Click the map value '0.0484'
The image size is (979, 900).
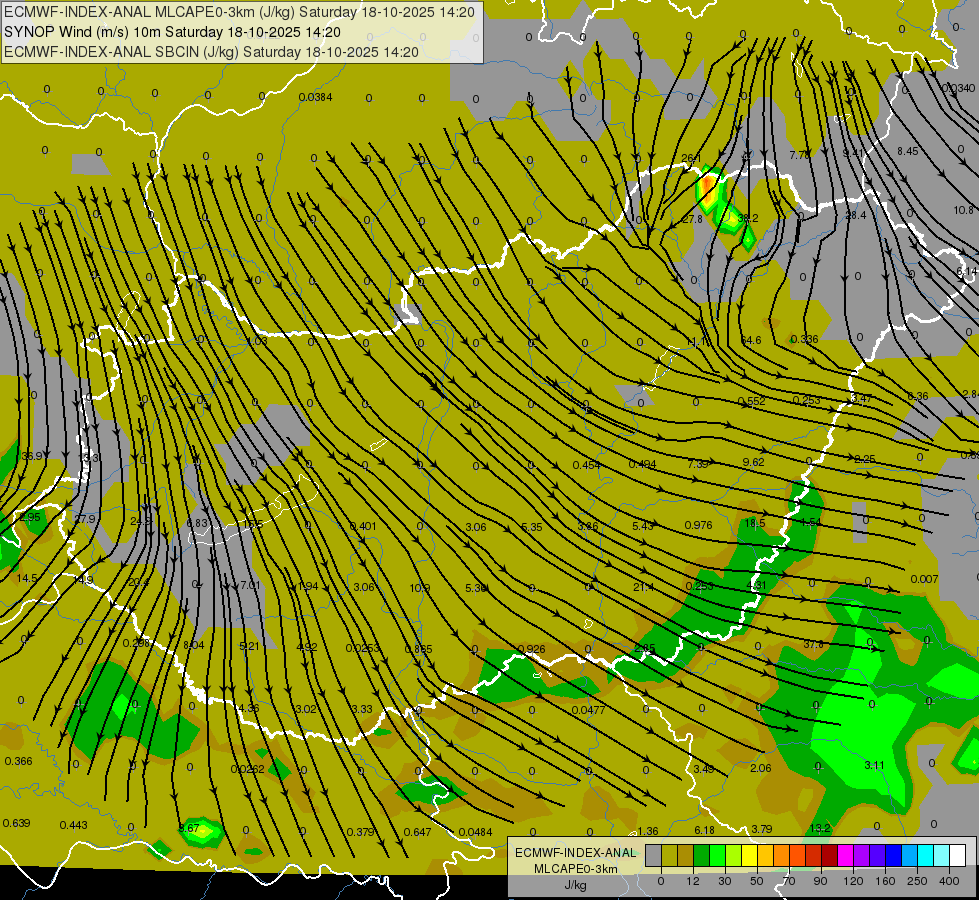click(x=475, y=832)
